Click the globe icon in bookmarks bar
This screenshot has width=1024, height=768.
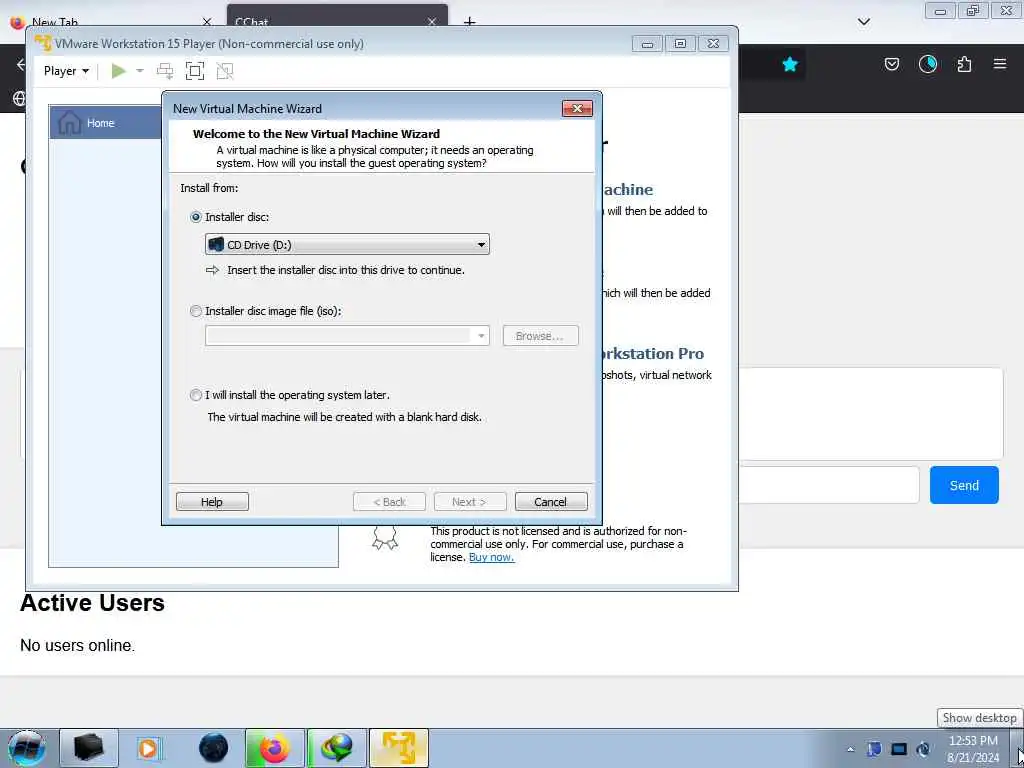19,98
